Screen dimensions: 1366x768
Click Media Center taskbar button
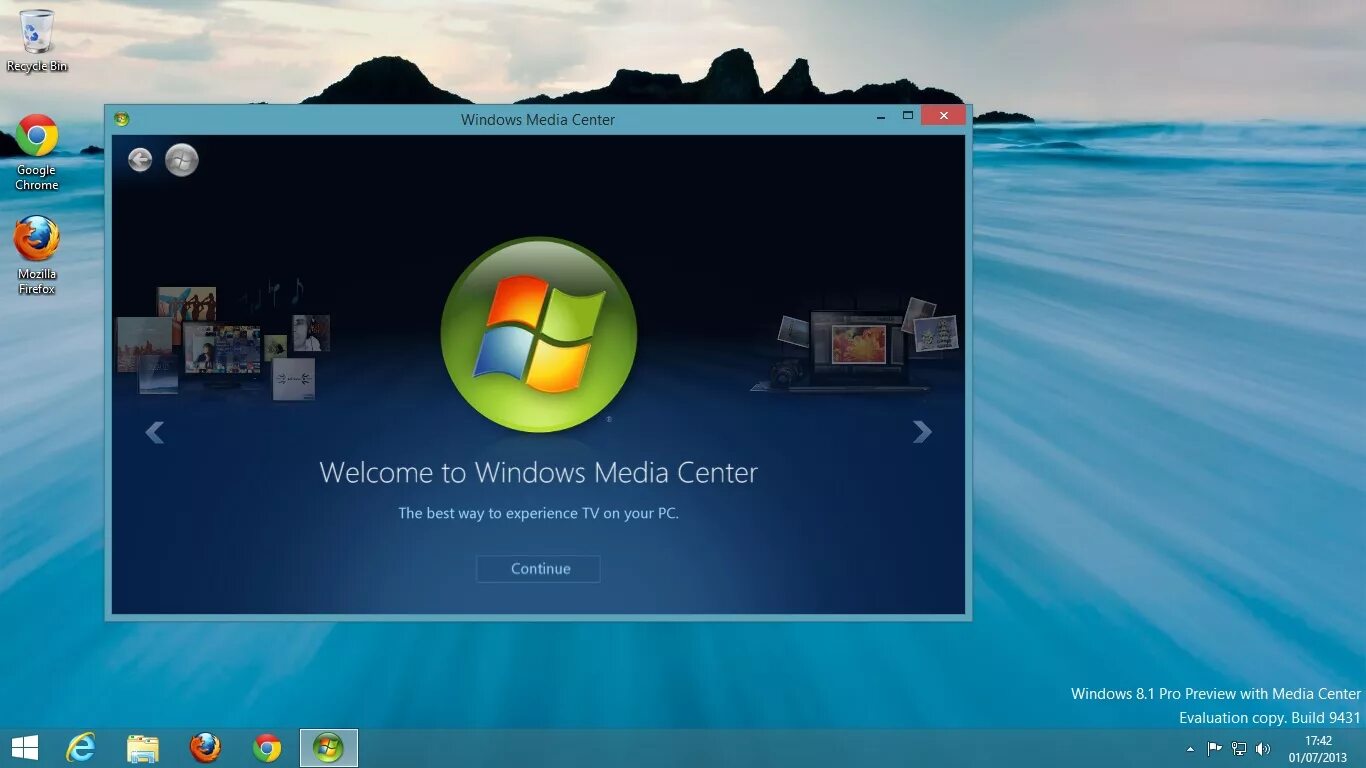pyautogui.click(x=329, y=748)
